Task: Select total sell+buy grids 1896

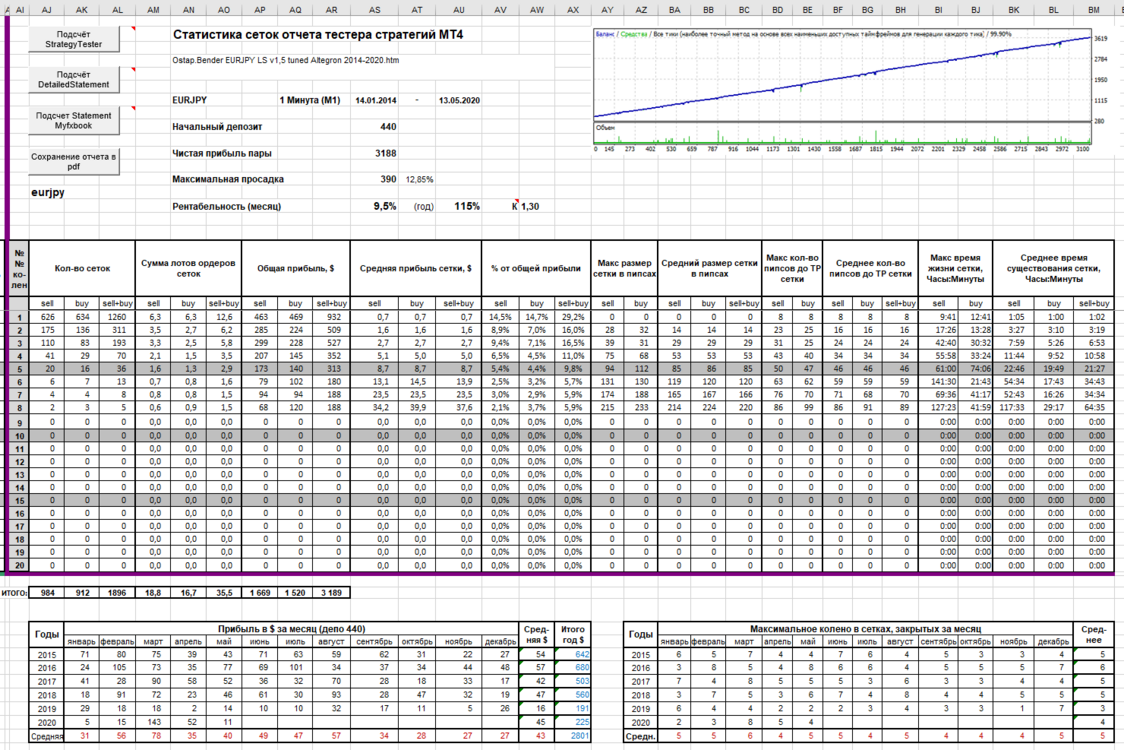Action: click(x=117, y=593)
